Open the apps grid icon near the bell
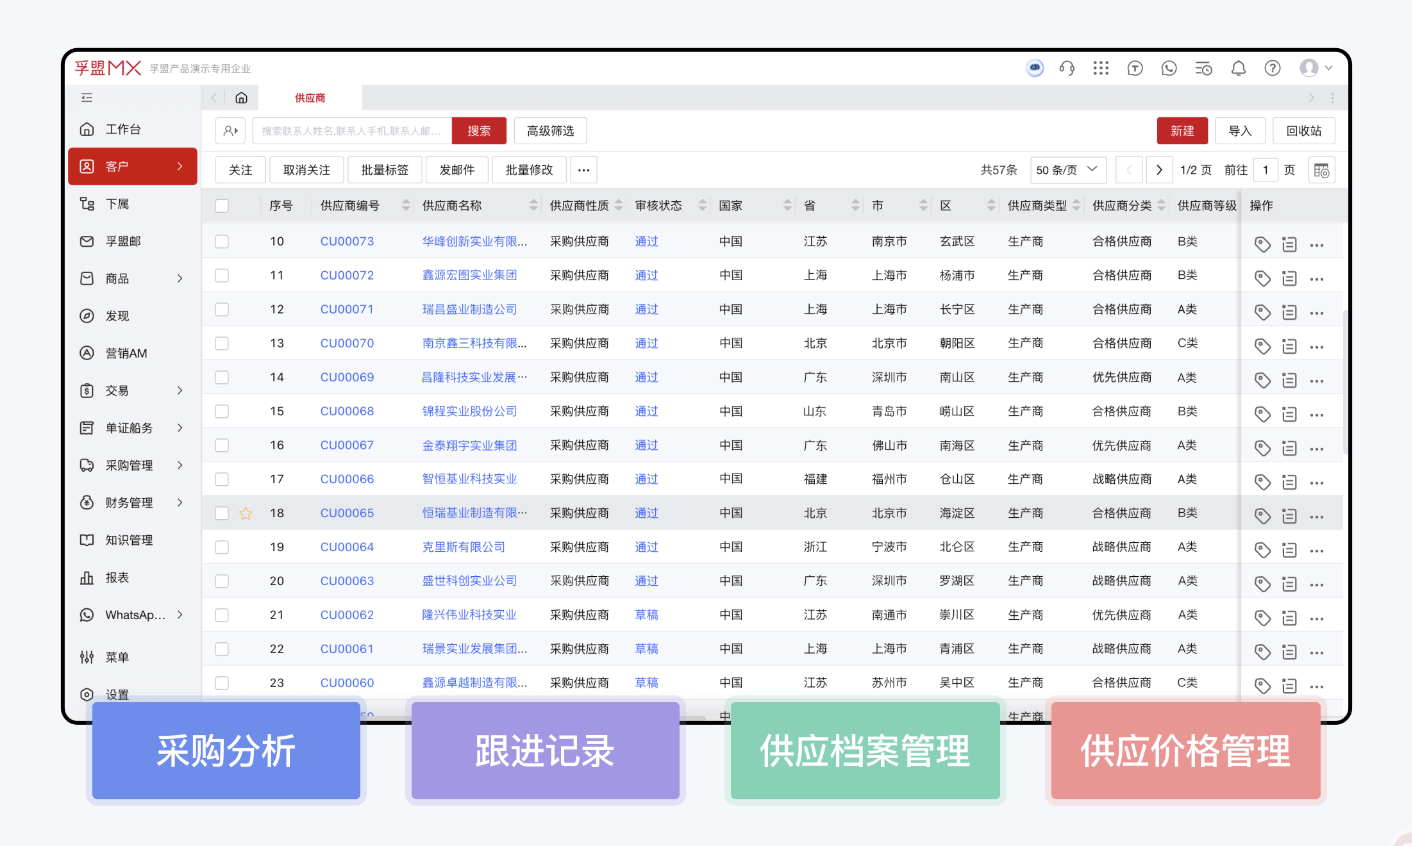Screen dimensions: 1412x846 1101,68
